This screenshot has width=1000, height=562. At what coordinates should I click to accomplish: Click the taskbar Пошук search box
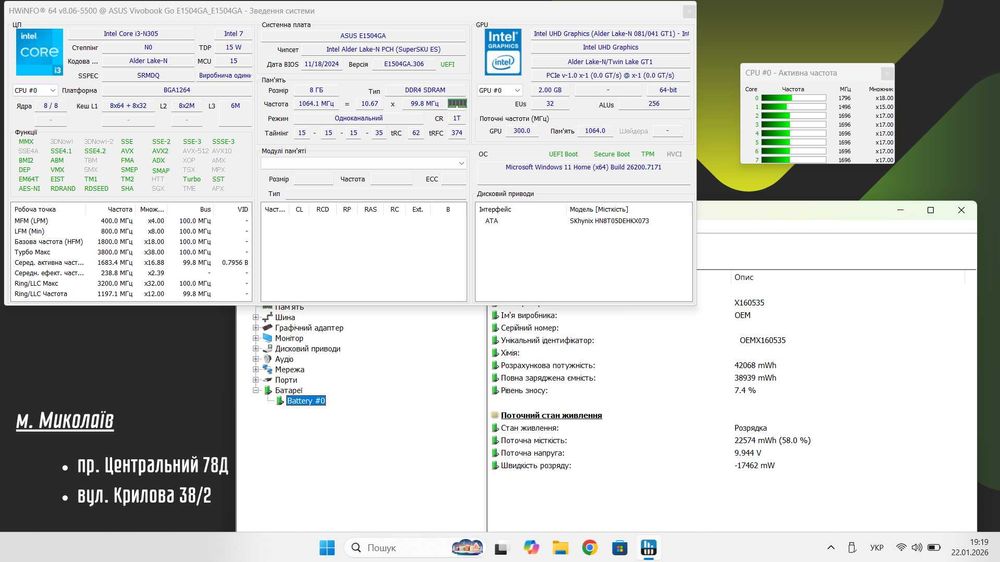pyautogui.click(x=415, y=547)
